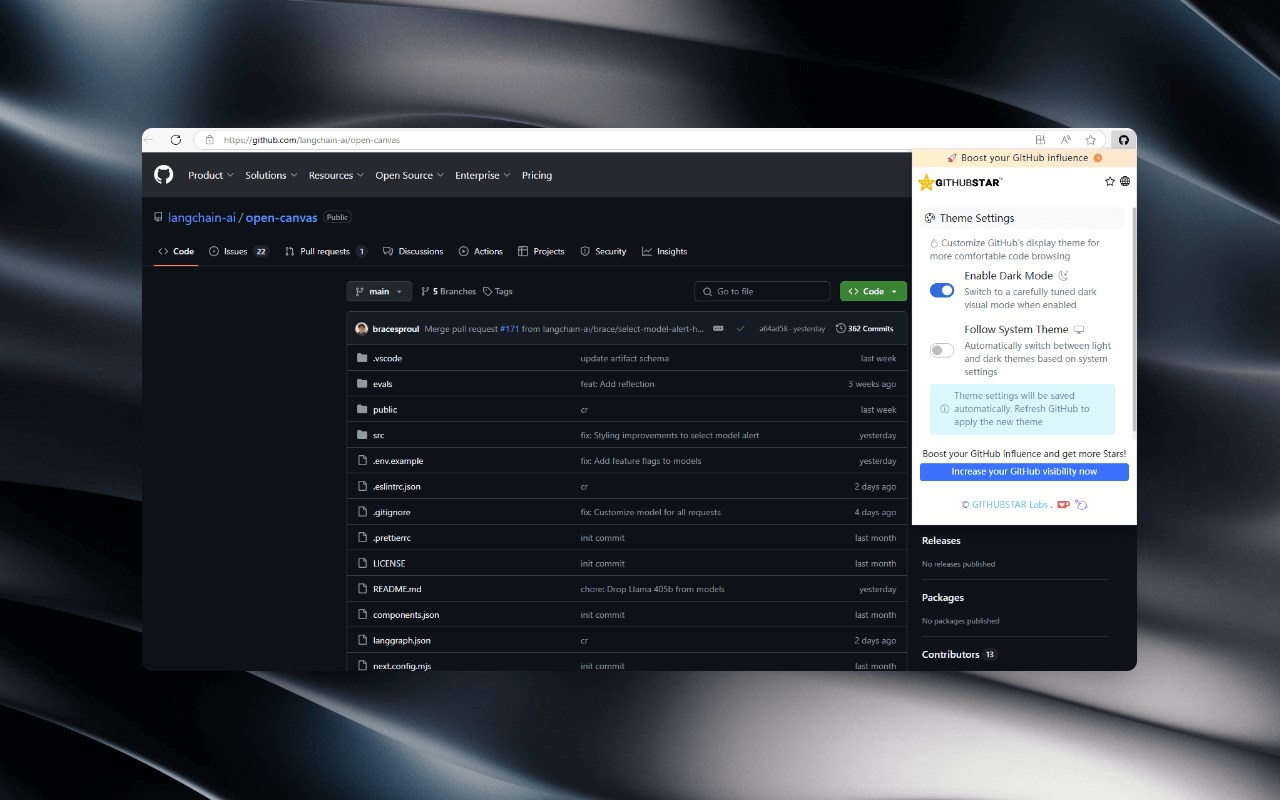Open the open-canvas repository link

point(281,217)
